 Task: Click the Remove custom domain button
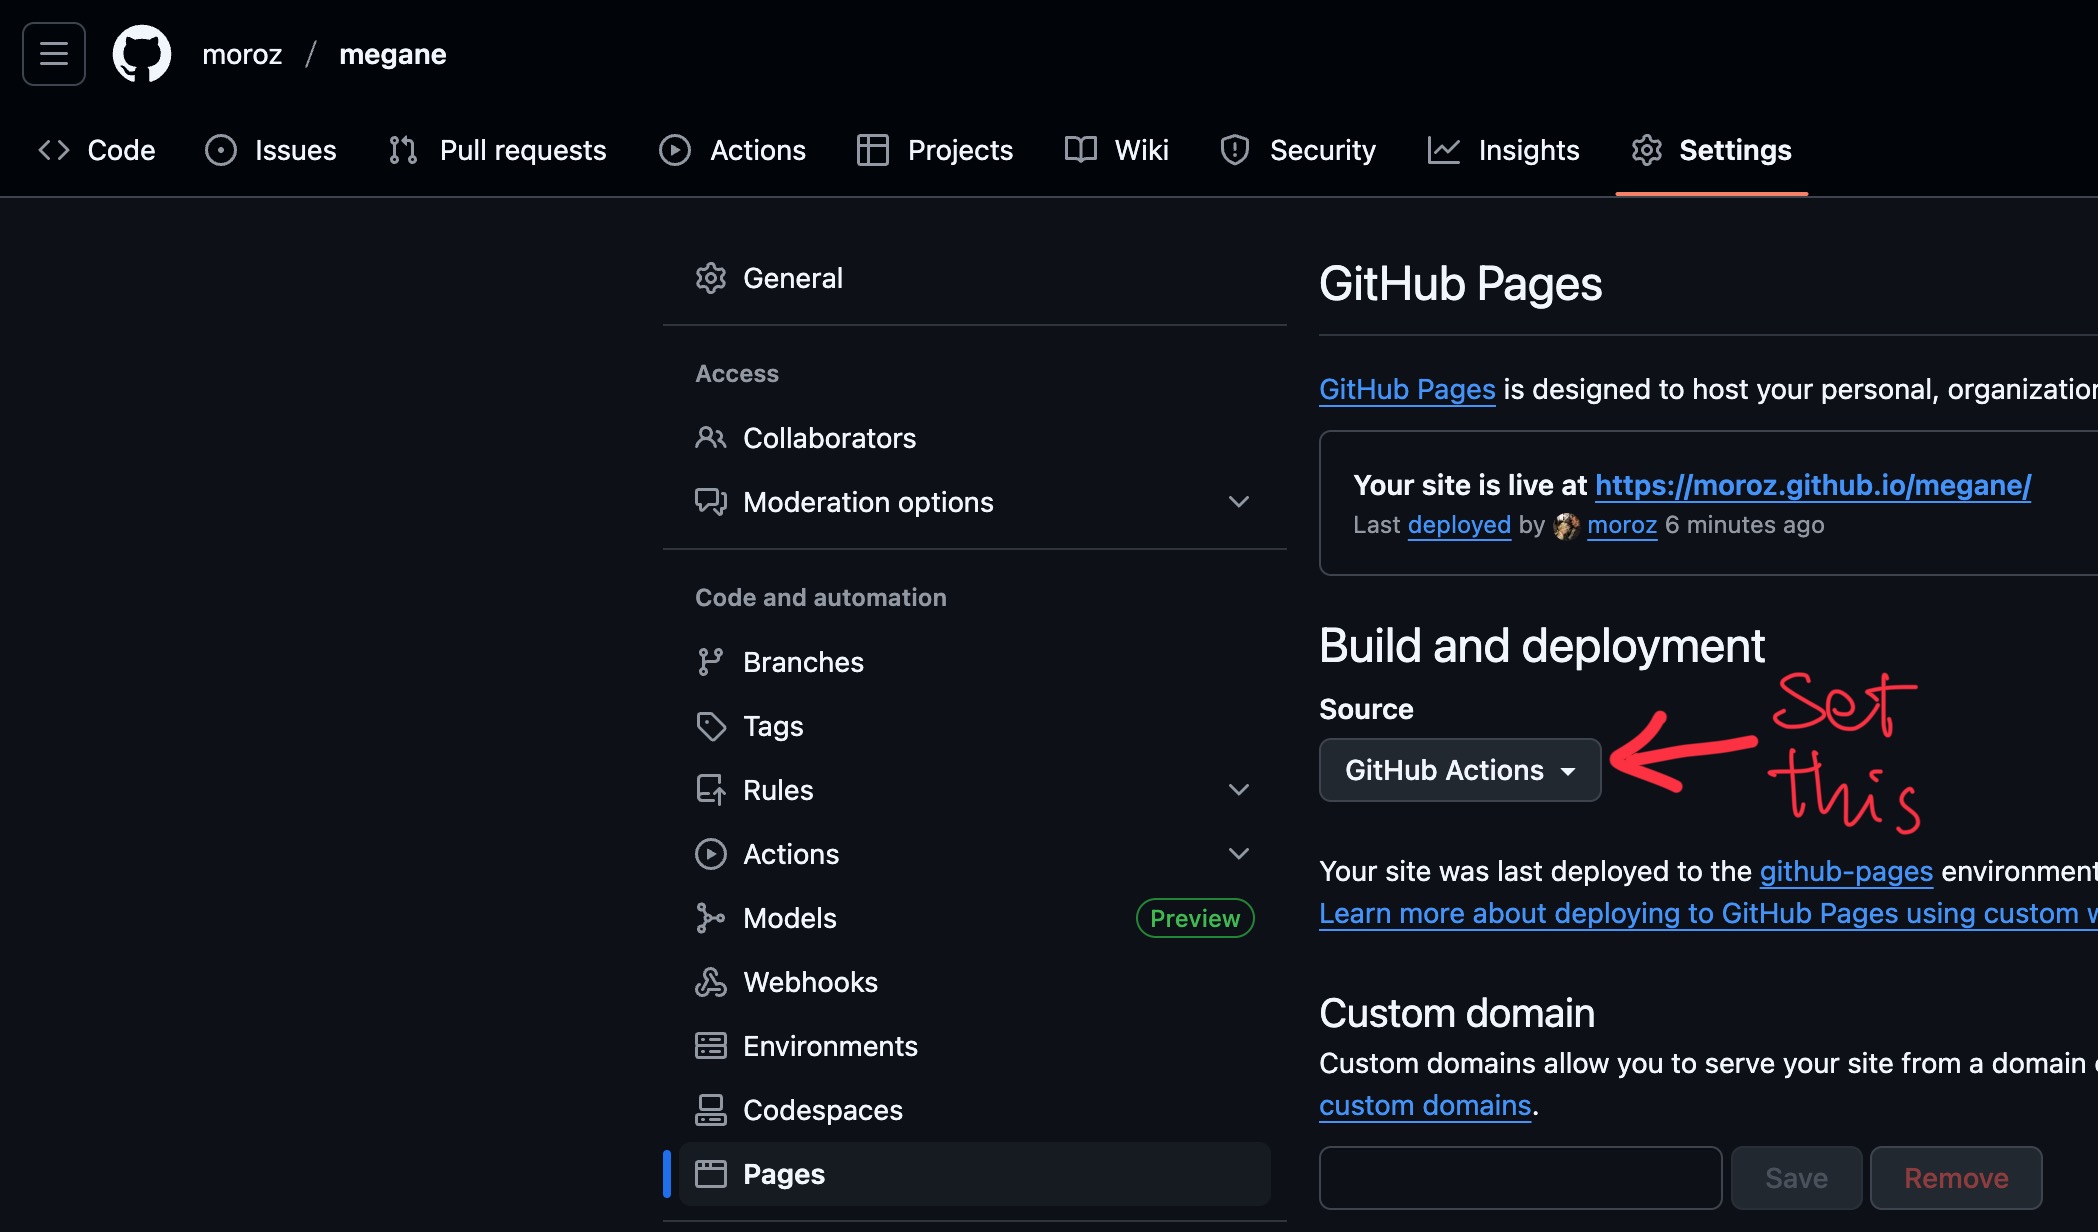(x=1955, y=1178)
